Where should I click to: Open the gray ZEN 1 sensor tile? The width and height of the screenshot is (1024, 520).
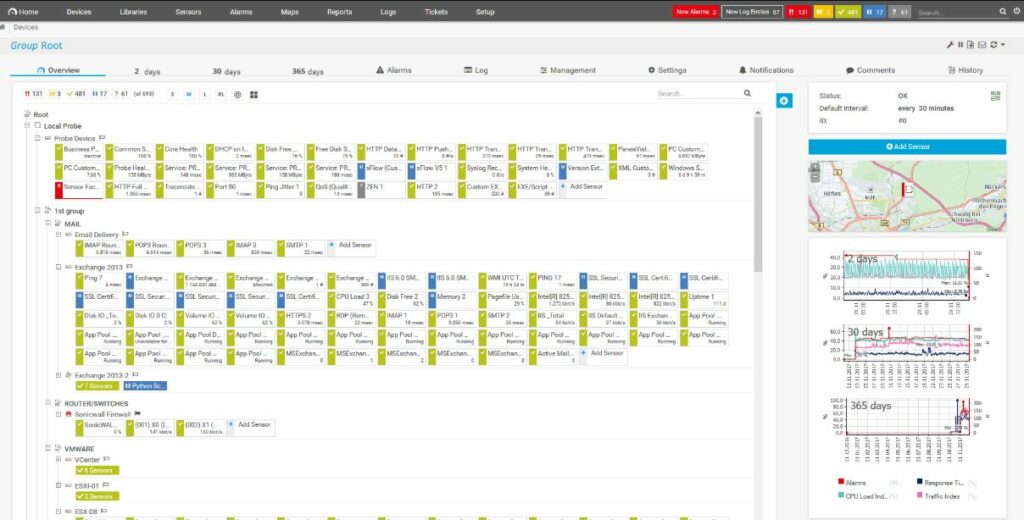coord(382,190)
